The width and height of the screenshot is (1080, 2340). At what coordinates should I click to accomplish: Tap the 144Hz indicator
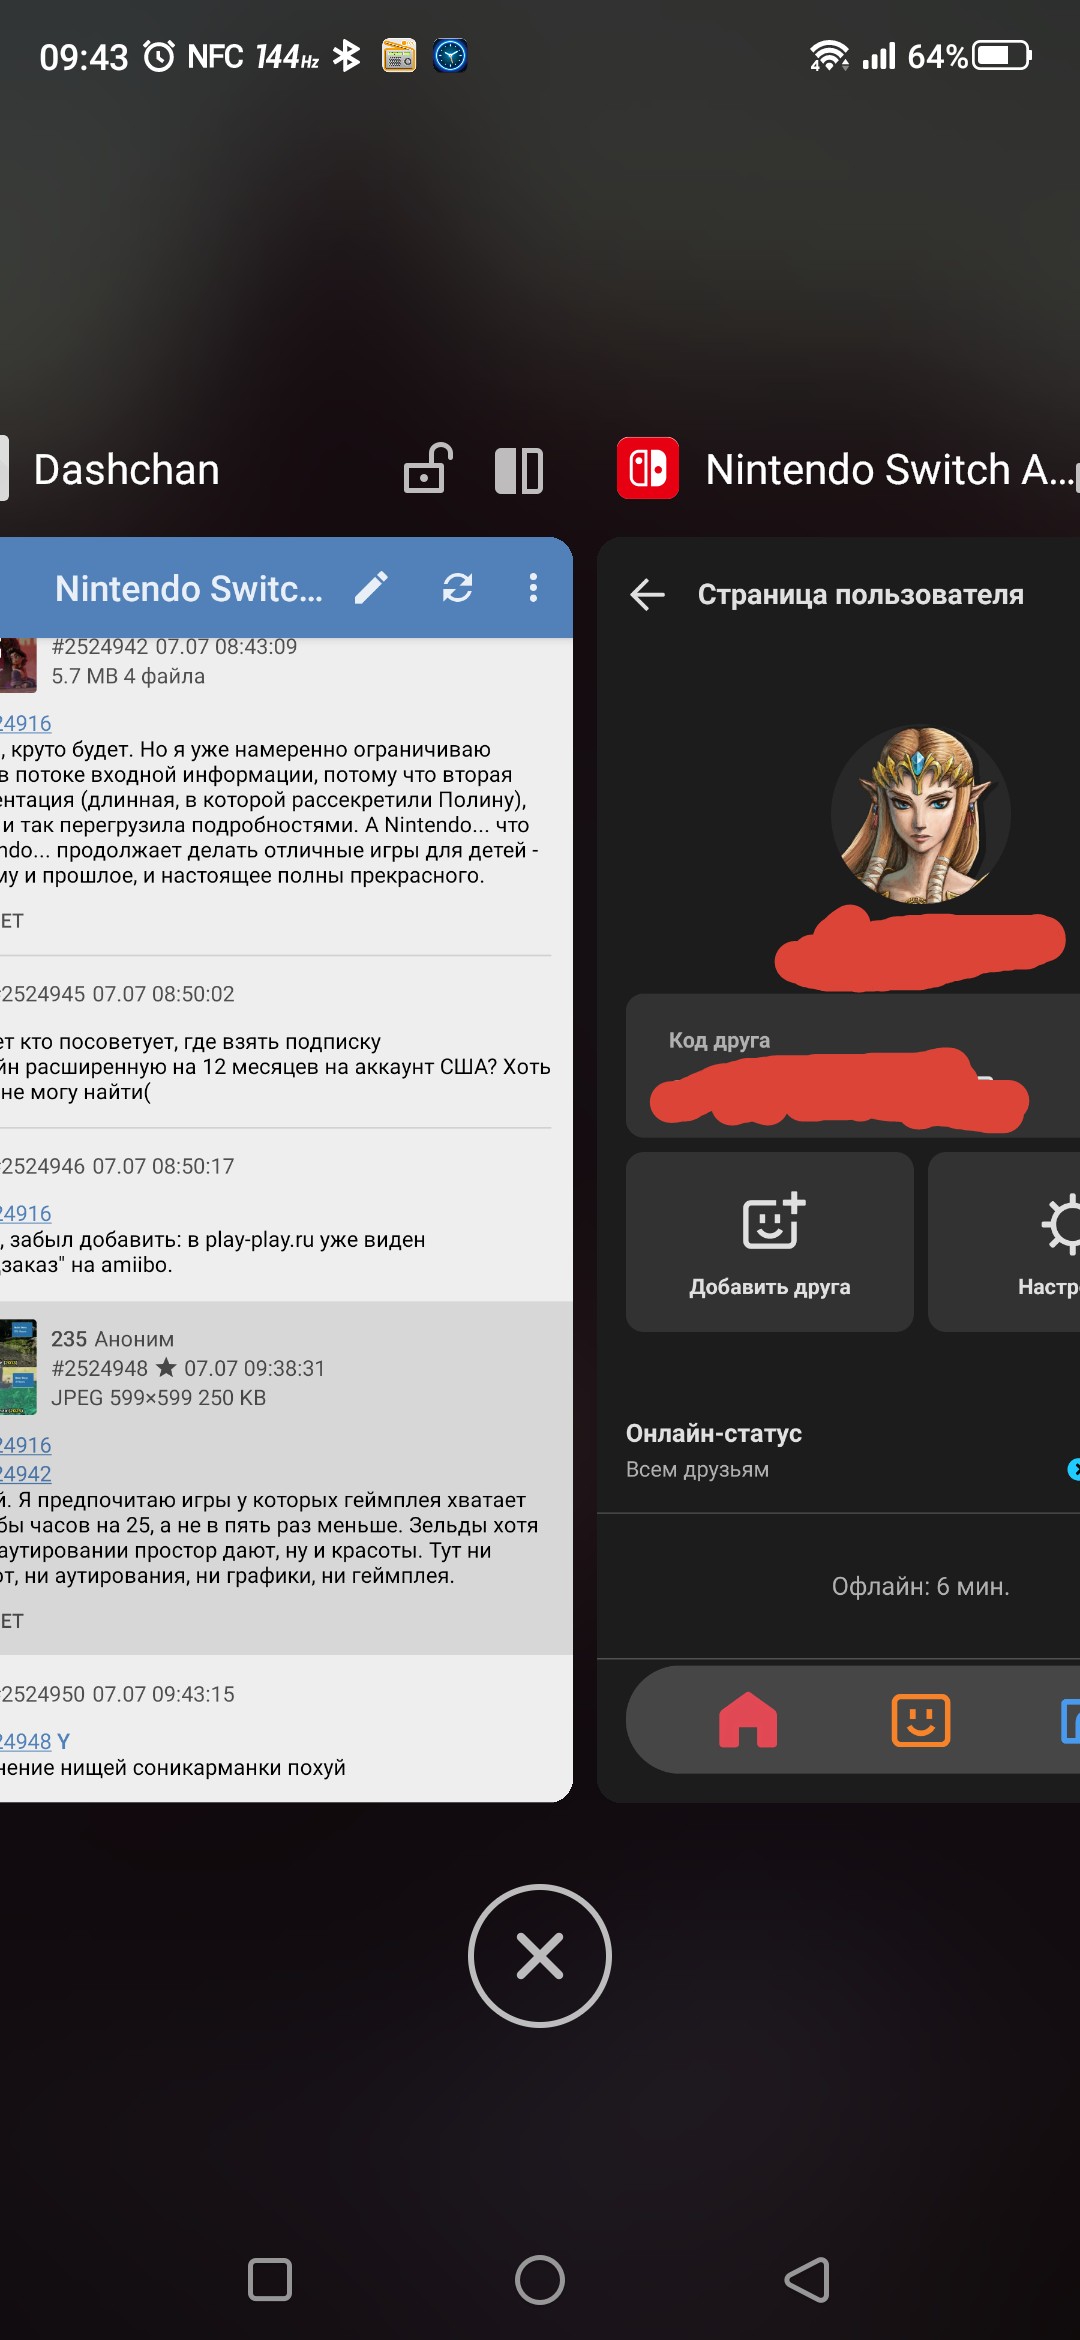[x=287, y=57]
